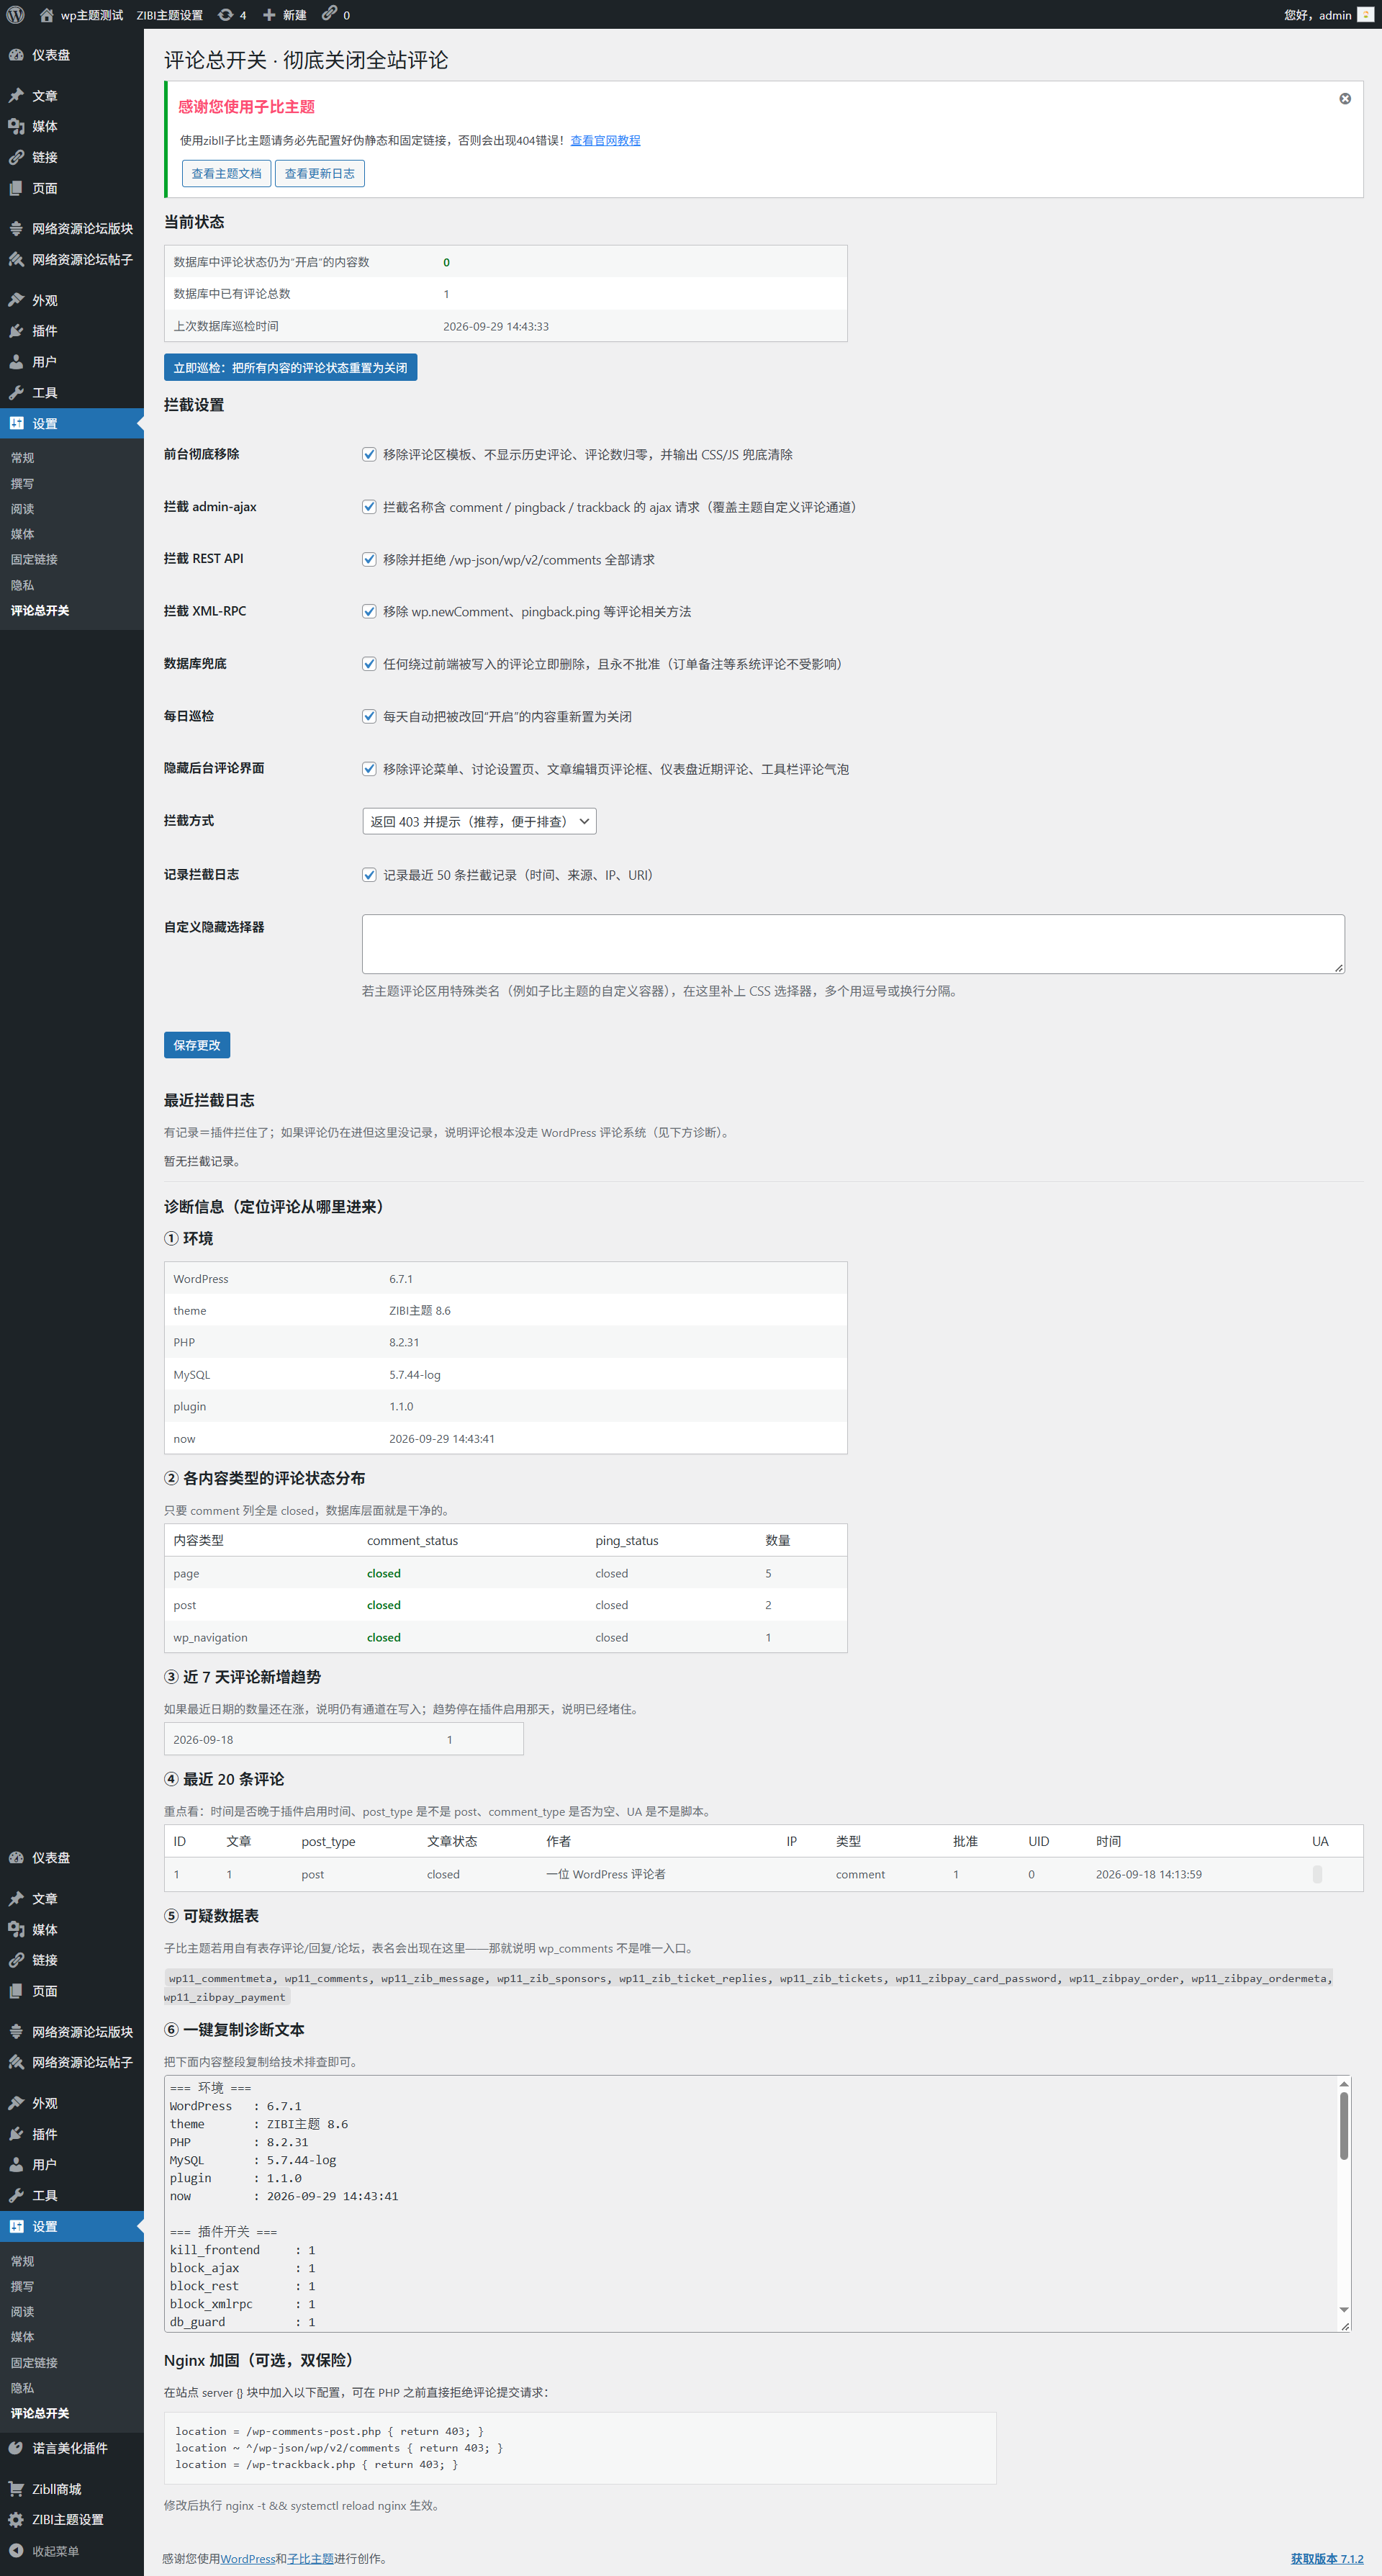The height and width of the screenshot is (2576, 1382).
Task: Click the diagnostic textarea scroll-up arrow
Action: 1344,2084
